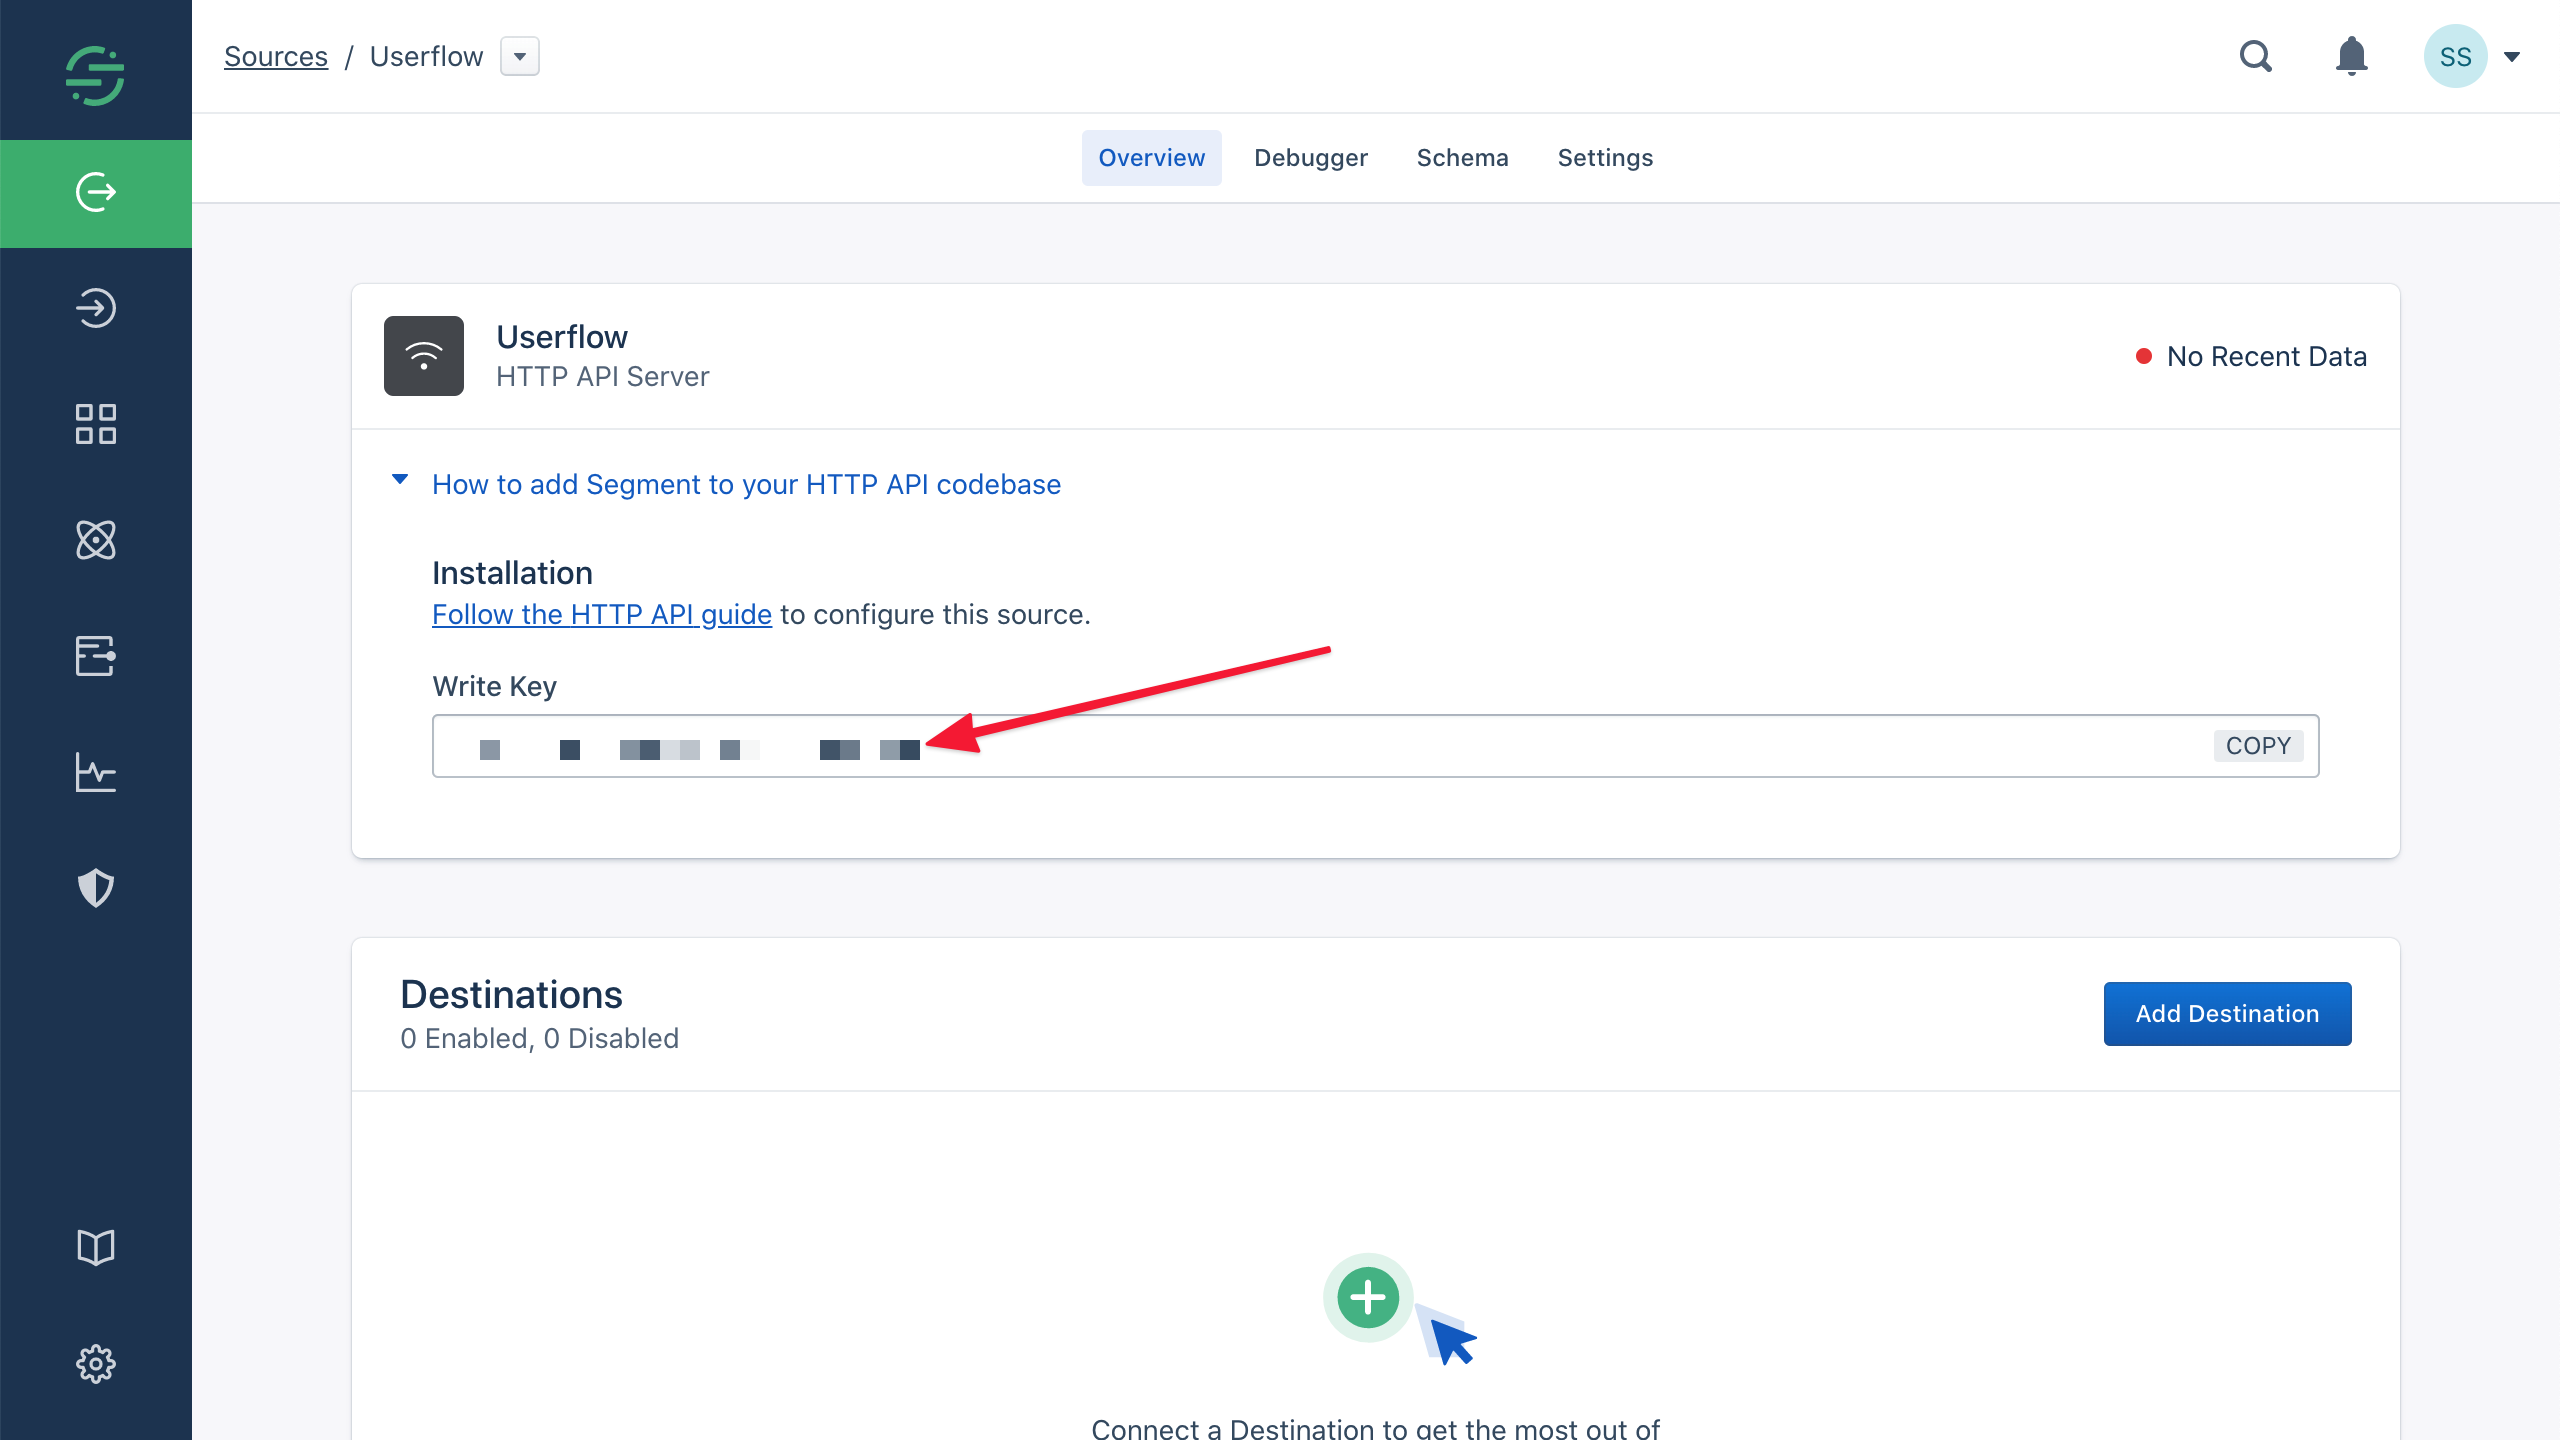The height and width of the screenshot is (1440, 2560).
Task: Copy the Write Key
Action: pos(2258,746)
